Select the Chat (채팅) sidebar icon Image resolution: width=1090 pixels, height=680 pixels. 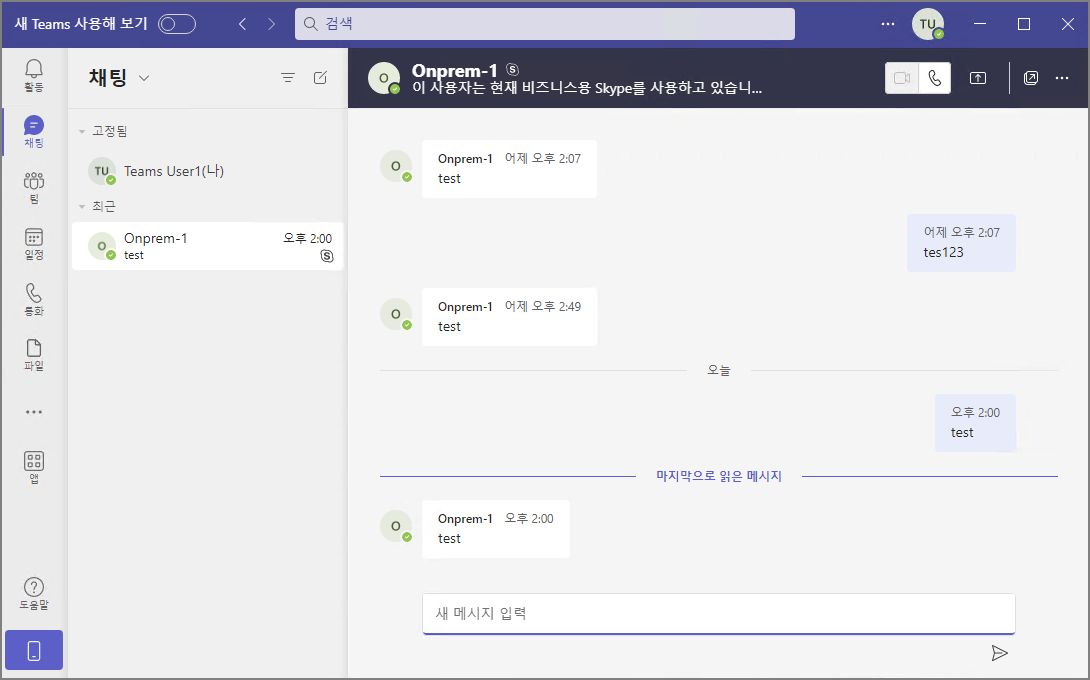(x=33, y=131)
